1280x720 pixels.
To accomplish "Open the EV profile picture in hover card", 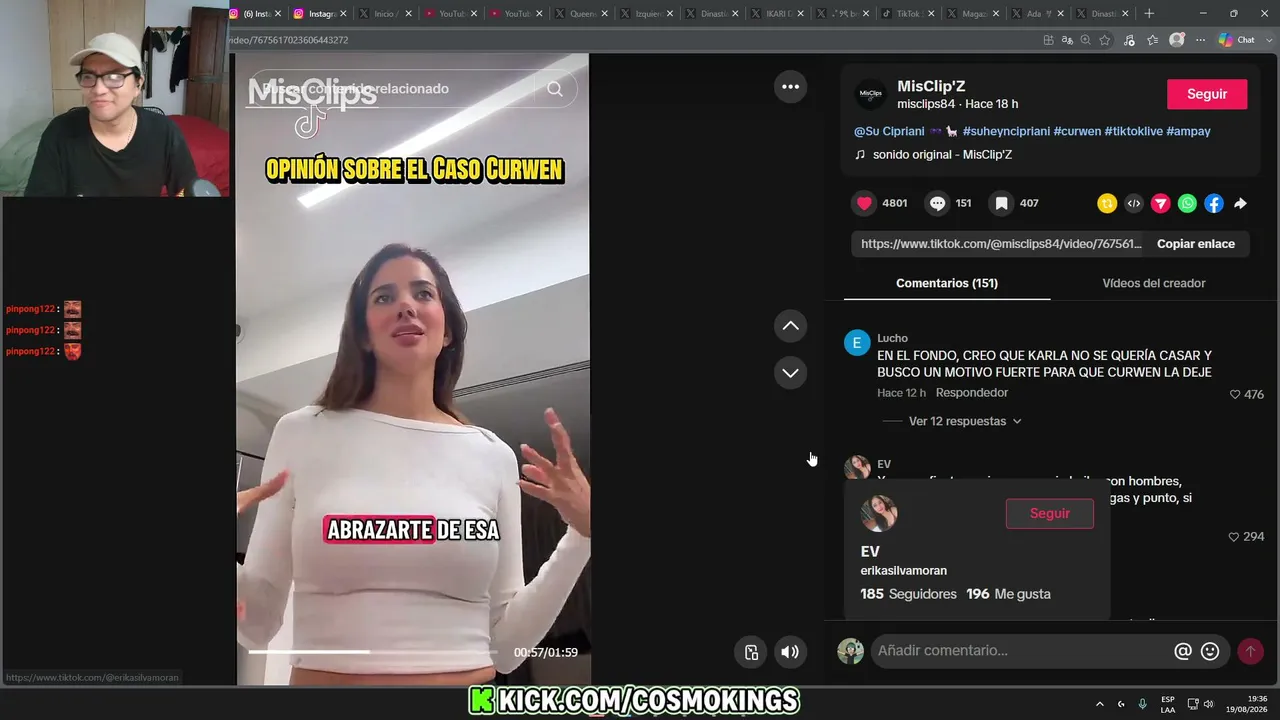I will (x=879, y=513).
